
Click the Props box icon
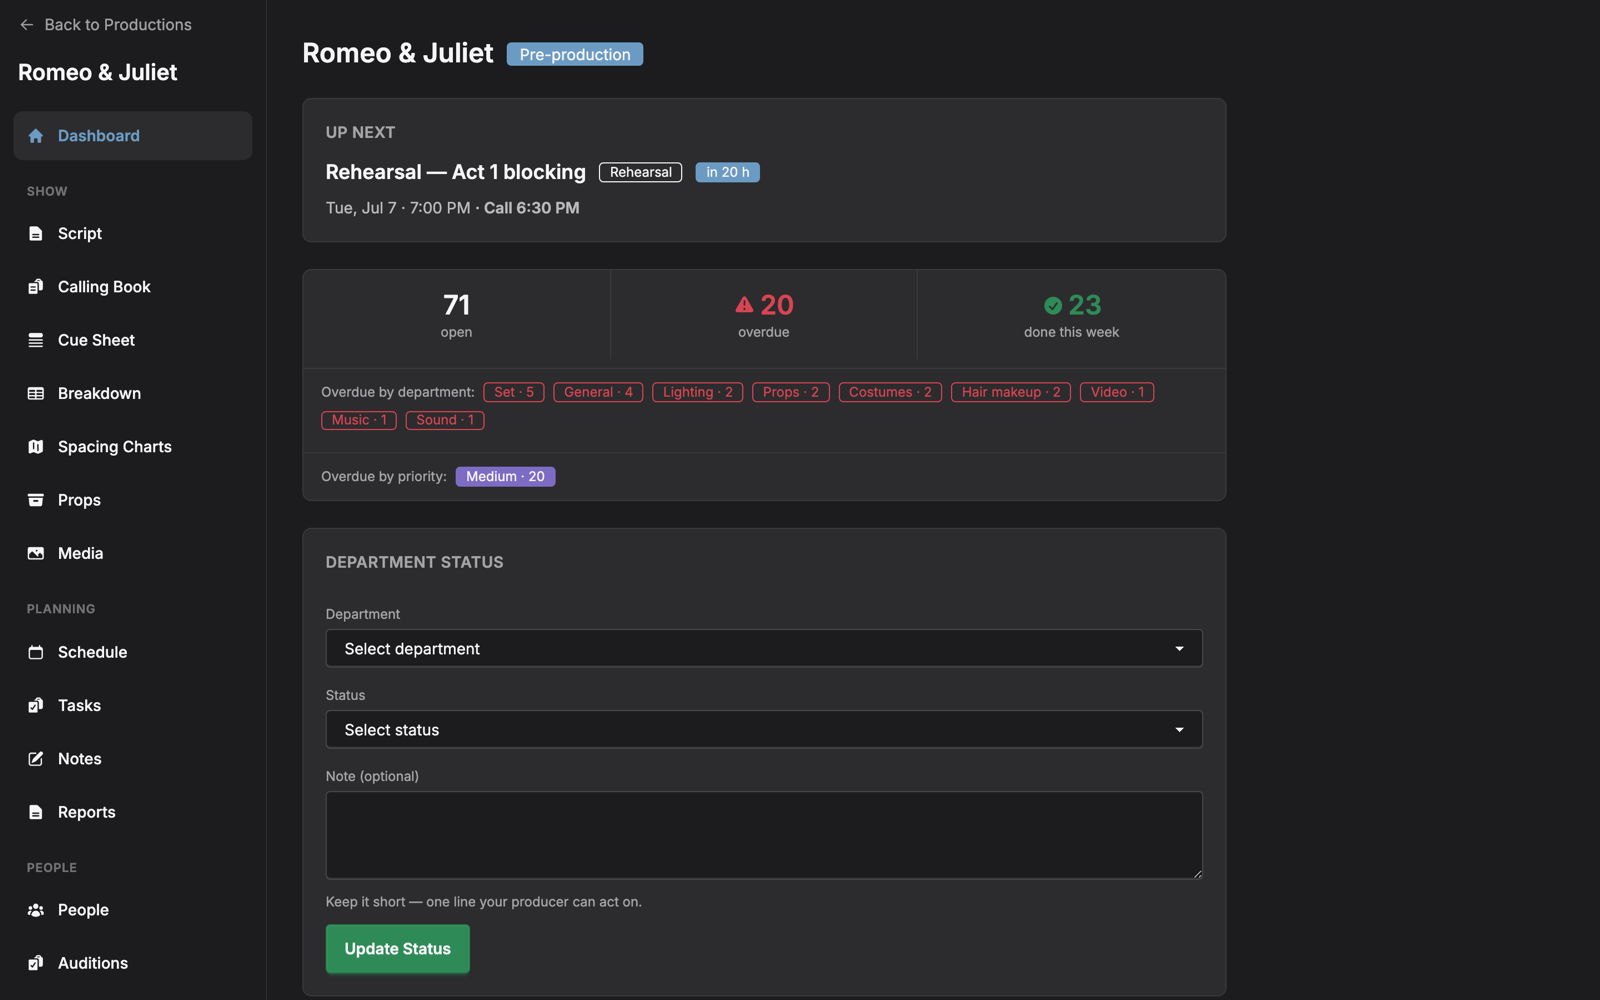click(36, 500)
